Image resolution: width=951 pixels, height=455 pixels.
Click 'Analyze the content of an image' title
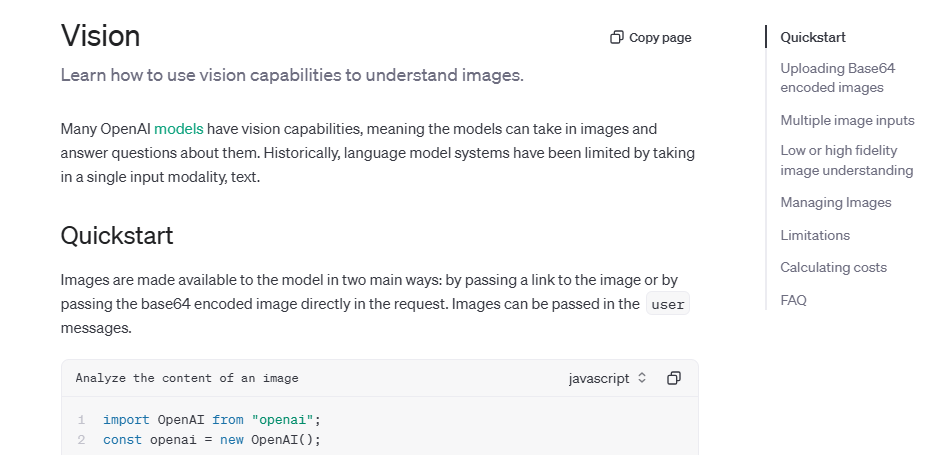tap(187, 378)
